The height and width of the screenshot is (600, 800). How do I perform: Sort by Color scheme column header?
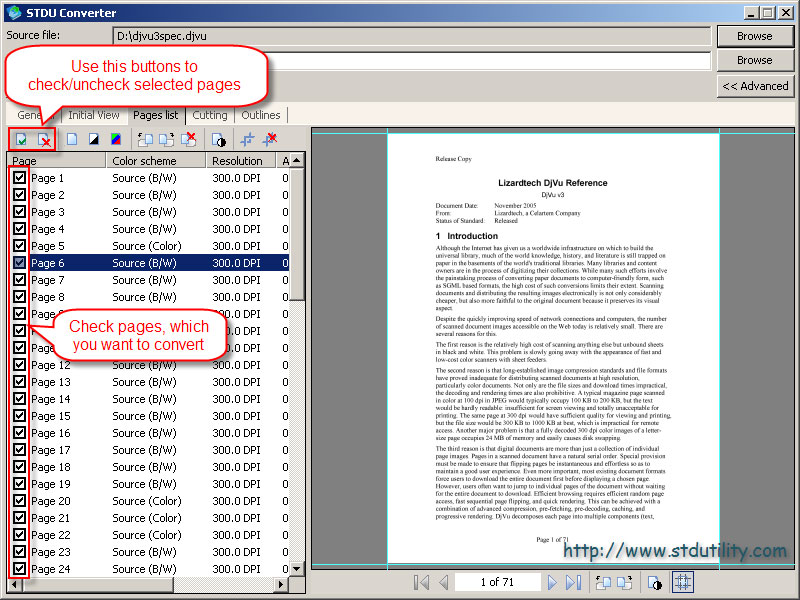pyautogui.click(x=156, y=161)
